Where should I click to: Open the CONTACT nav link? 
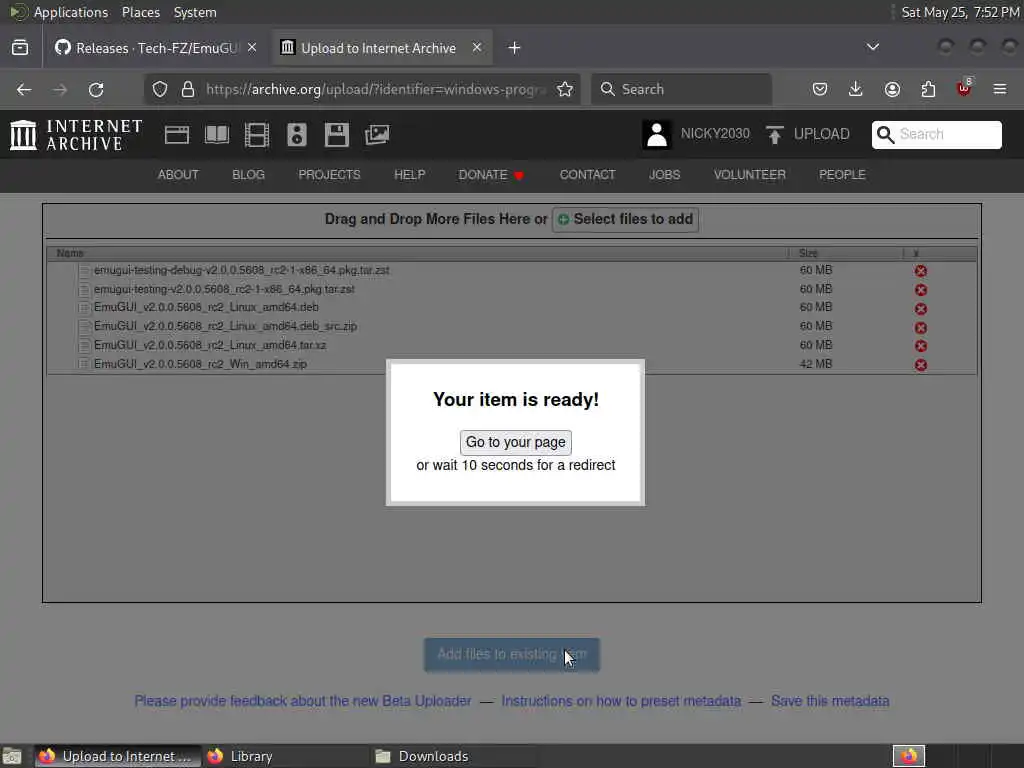(587, 175)
